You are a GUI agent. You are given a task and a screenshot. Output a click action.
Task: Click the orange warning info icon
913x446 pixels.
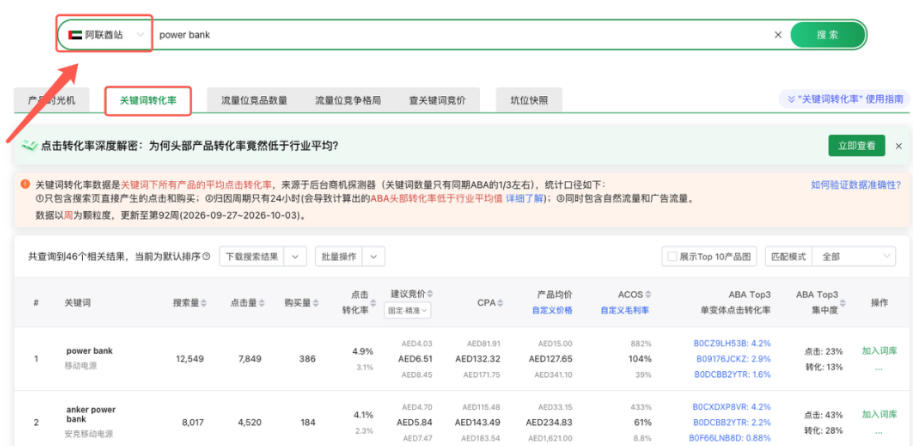tap(25, 185)
